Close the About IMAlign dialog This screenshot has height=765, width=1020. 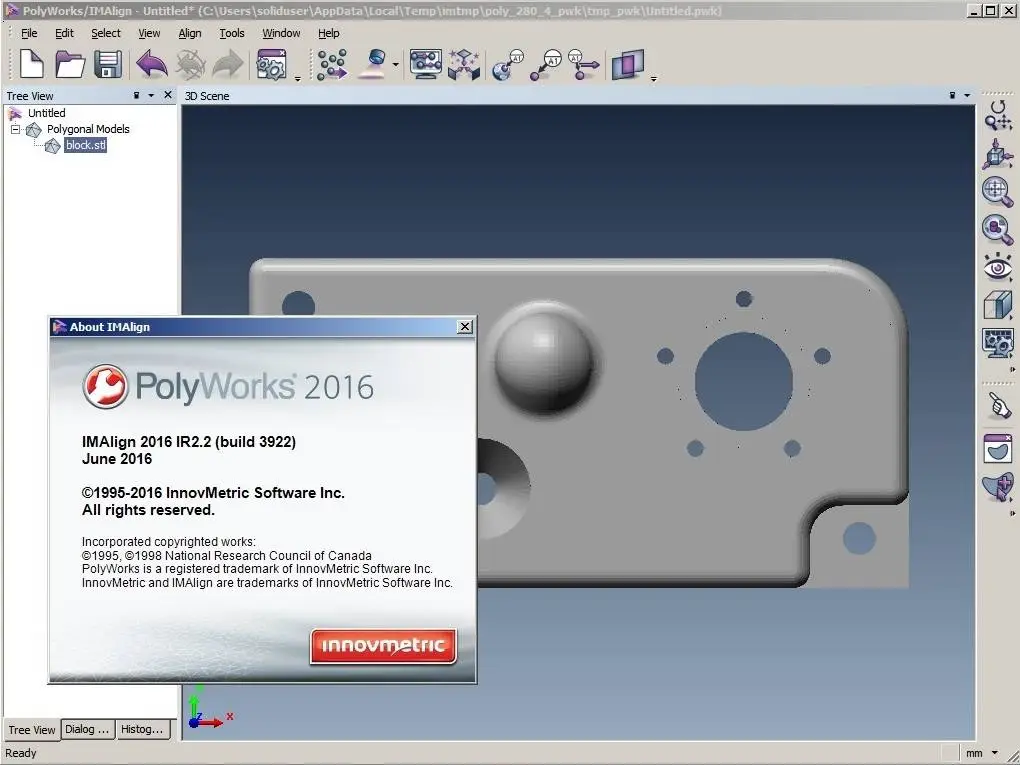(464, 327)
